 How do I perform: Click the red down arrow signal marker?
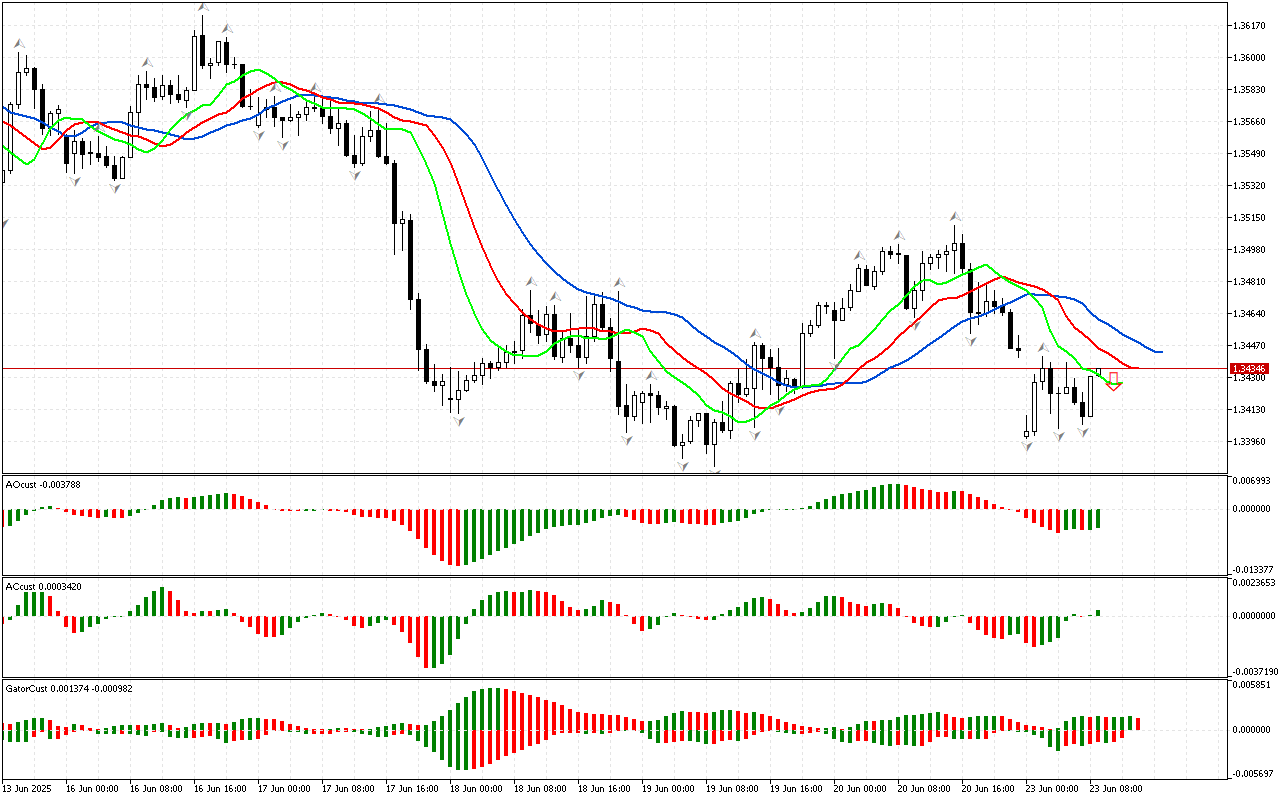click(x=1114, y=381)
